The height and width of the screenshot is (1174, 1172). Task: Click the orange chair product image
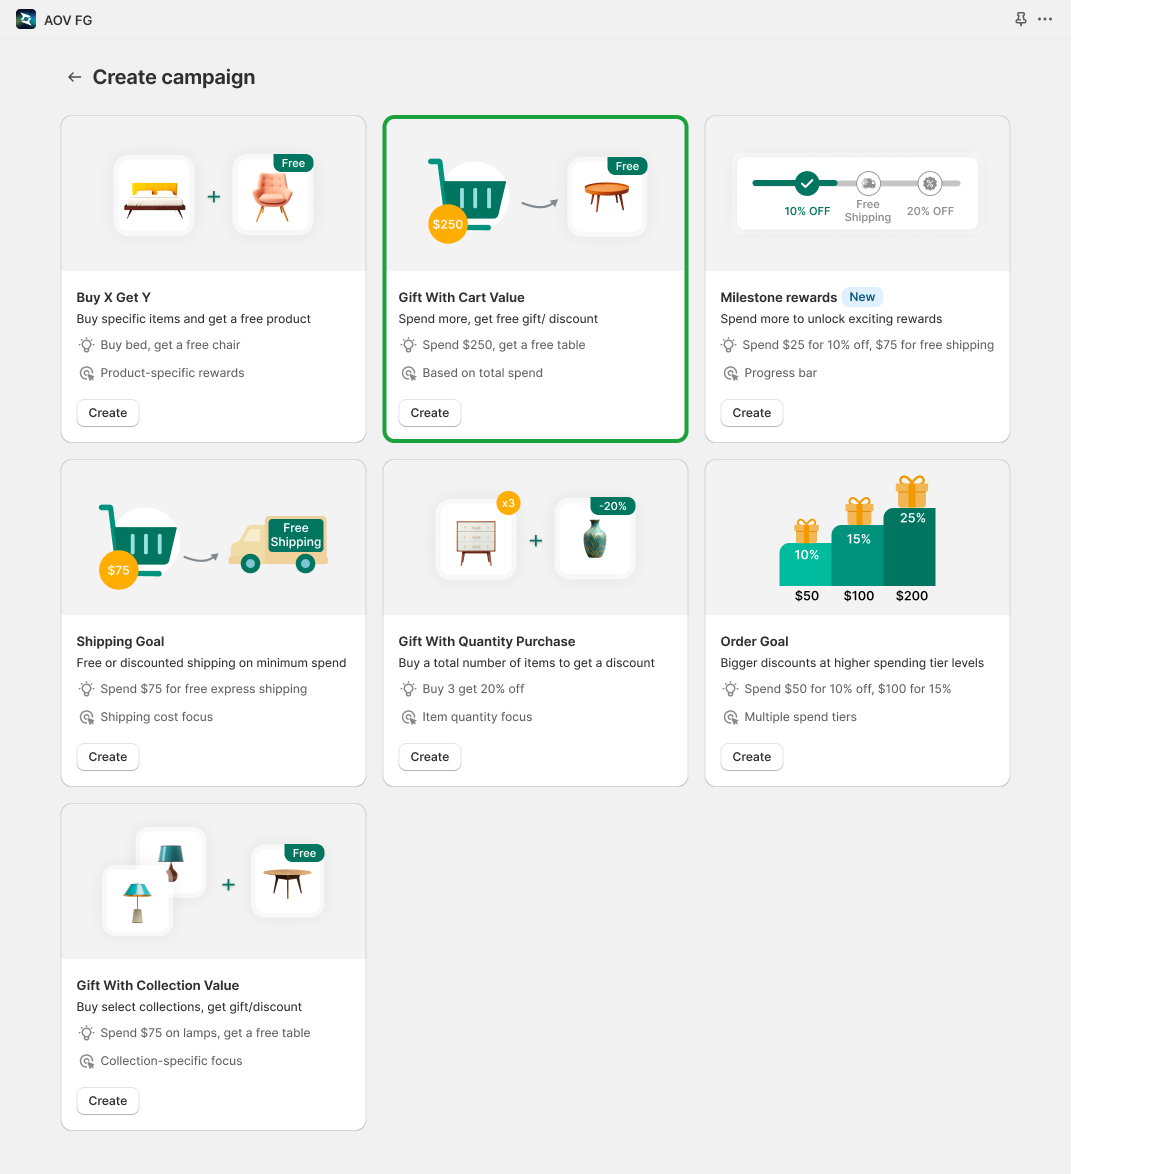273,195
